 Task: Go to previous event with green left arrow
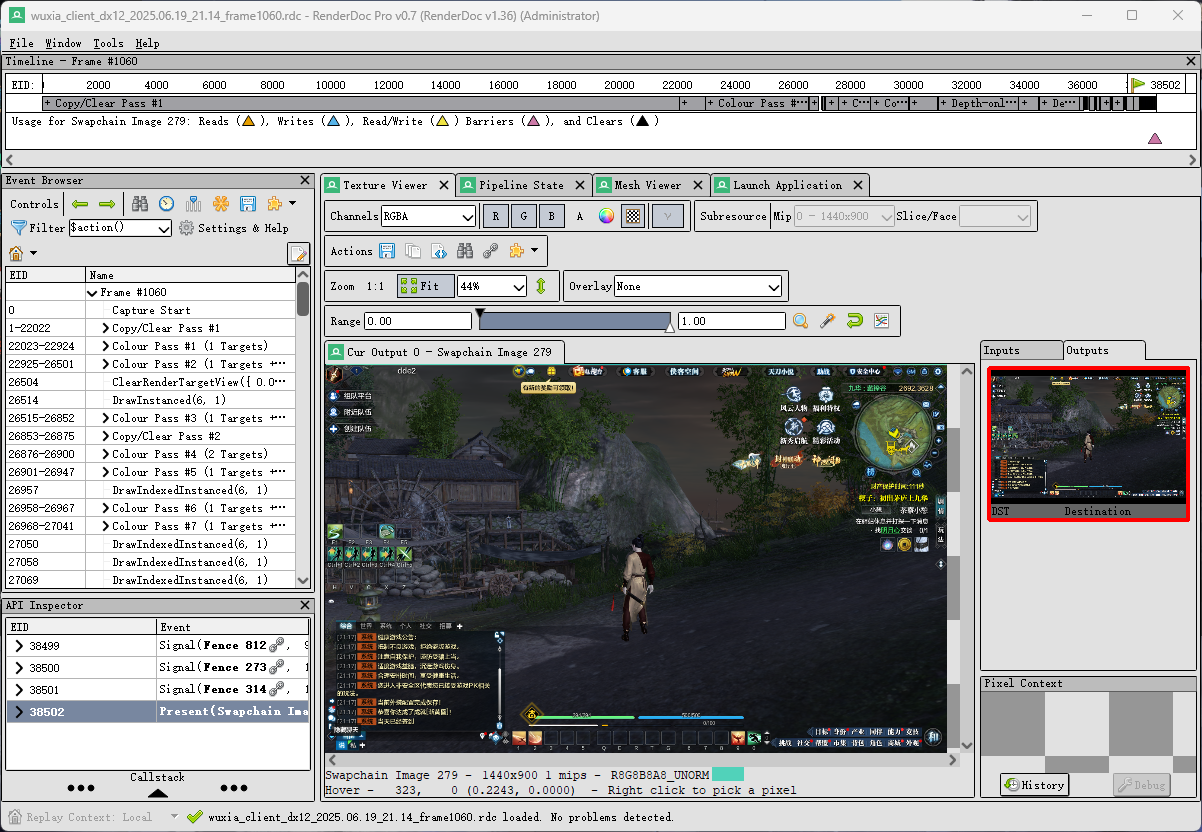point(81,204)
